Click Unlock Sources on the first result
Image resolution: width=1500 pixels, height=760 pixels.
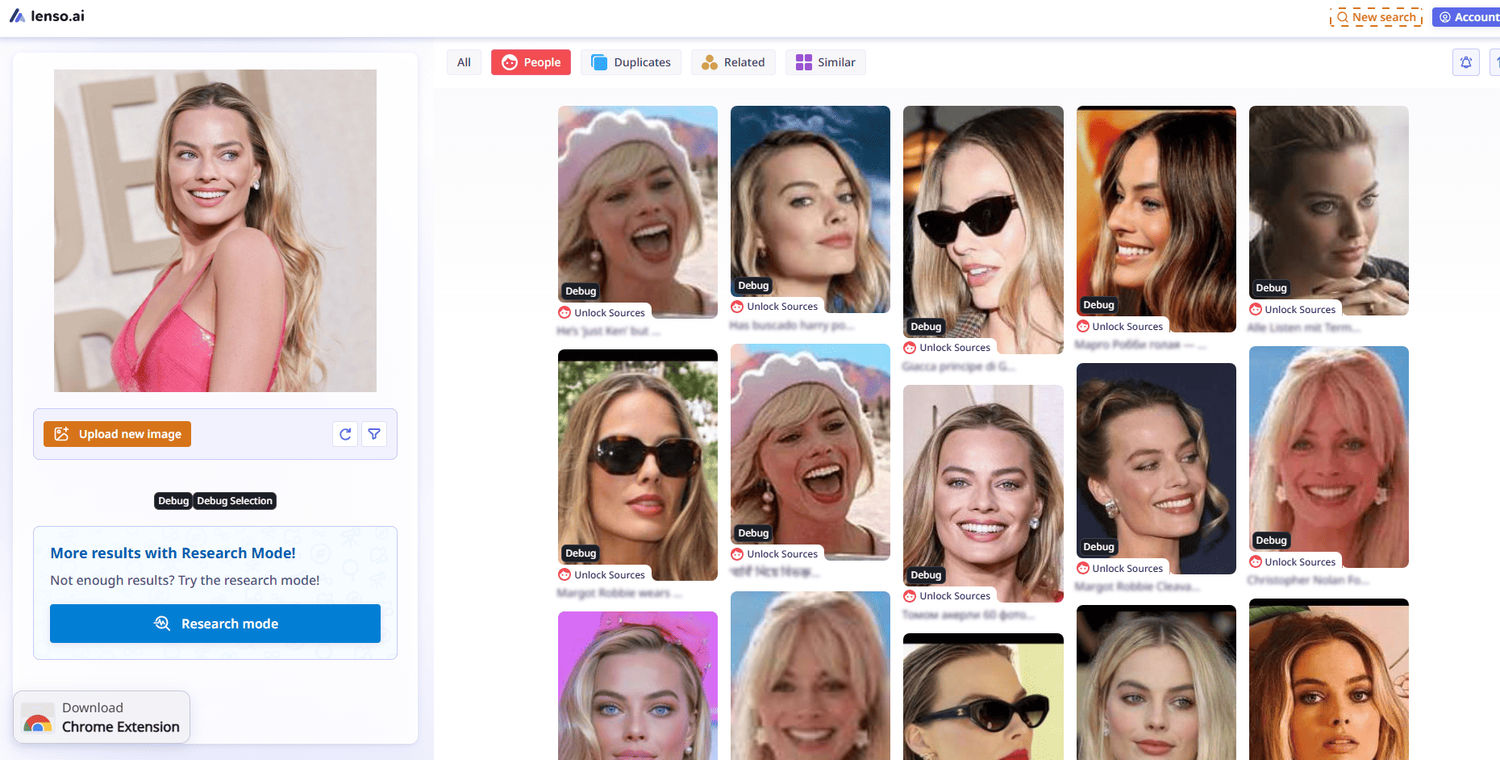(602, 312)
